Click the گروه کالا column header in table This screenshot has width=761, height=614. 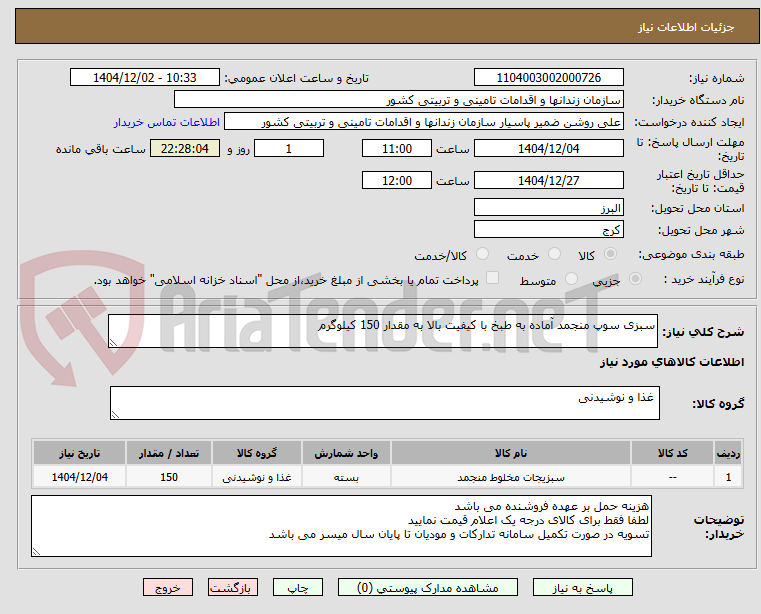(x=257, y=453)
